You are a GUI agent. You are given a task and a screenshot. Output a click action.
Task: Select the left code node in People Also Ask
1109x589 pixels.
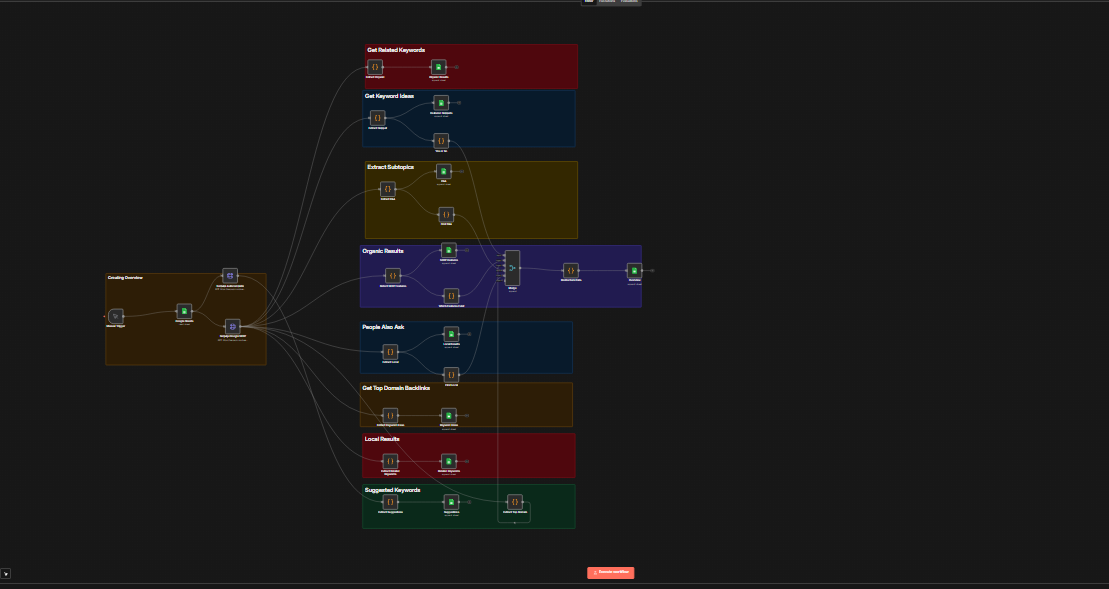390,351
